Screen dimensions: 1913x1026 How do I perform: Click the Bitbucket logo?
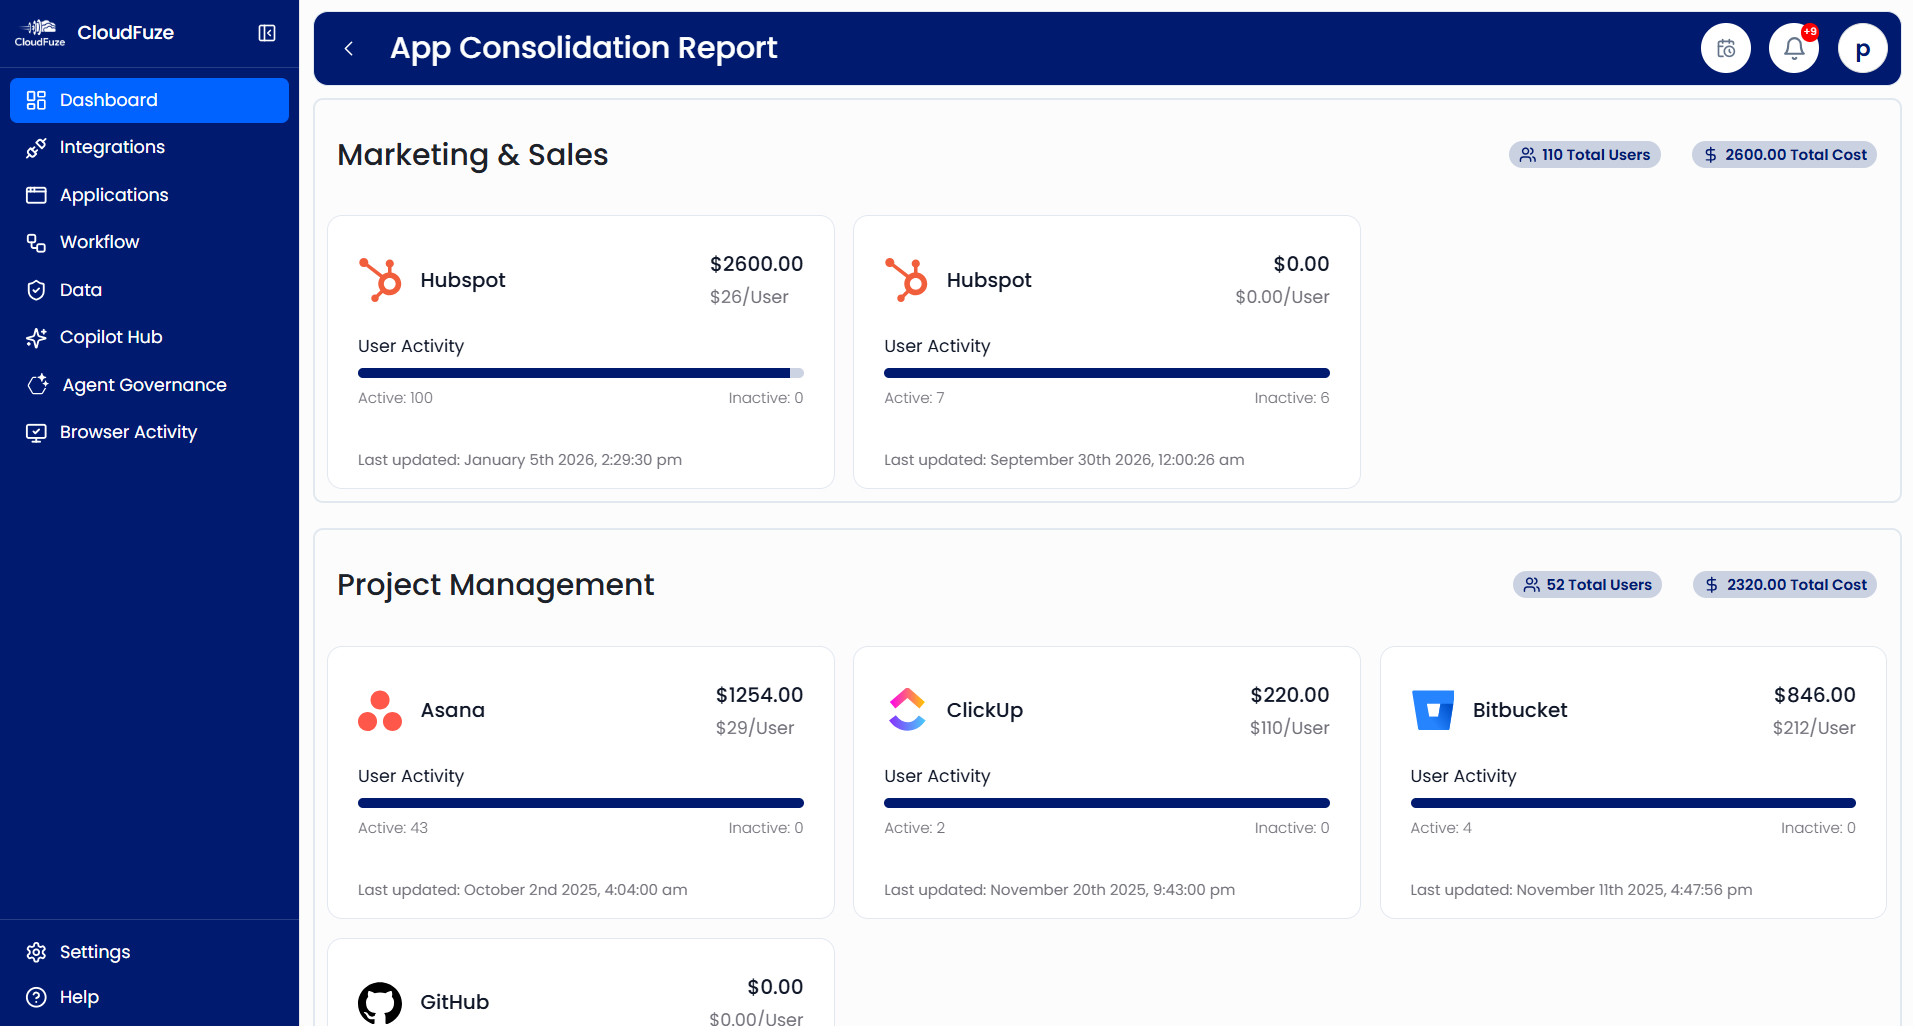(x=1432, y=710)
